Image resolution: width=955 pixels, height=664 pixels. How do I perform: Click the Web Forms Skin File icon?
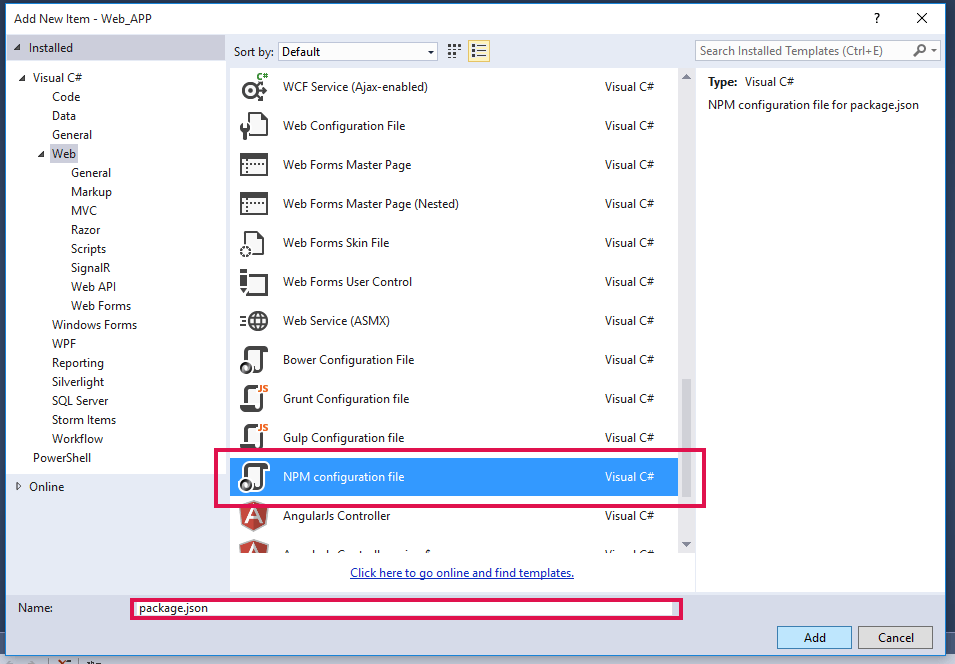(254, 243)
